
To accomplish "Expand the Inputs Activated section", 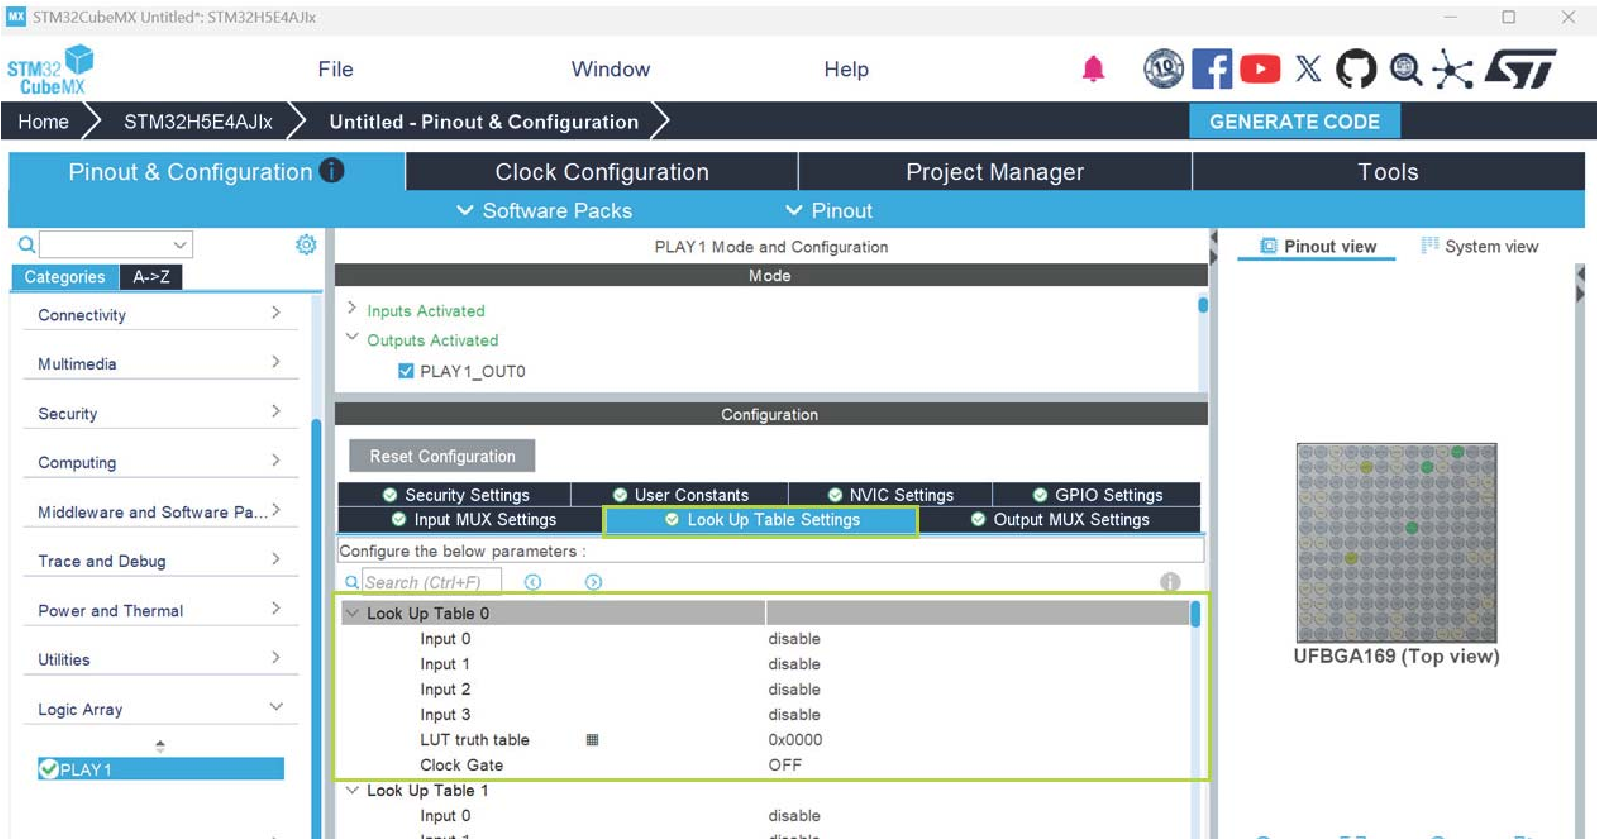I will click(x=352, y=308).
